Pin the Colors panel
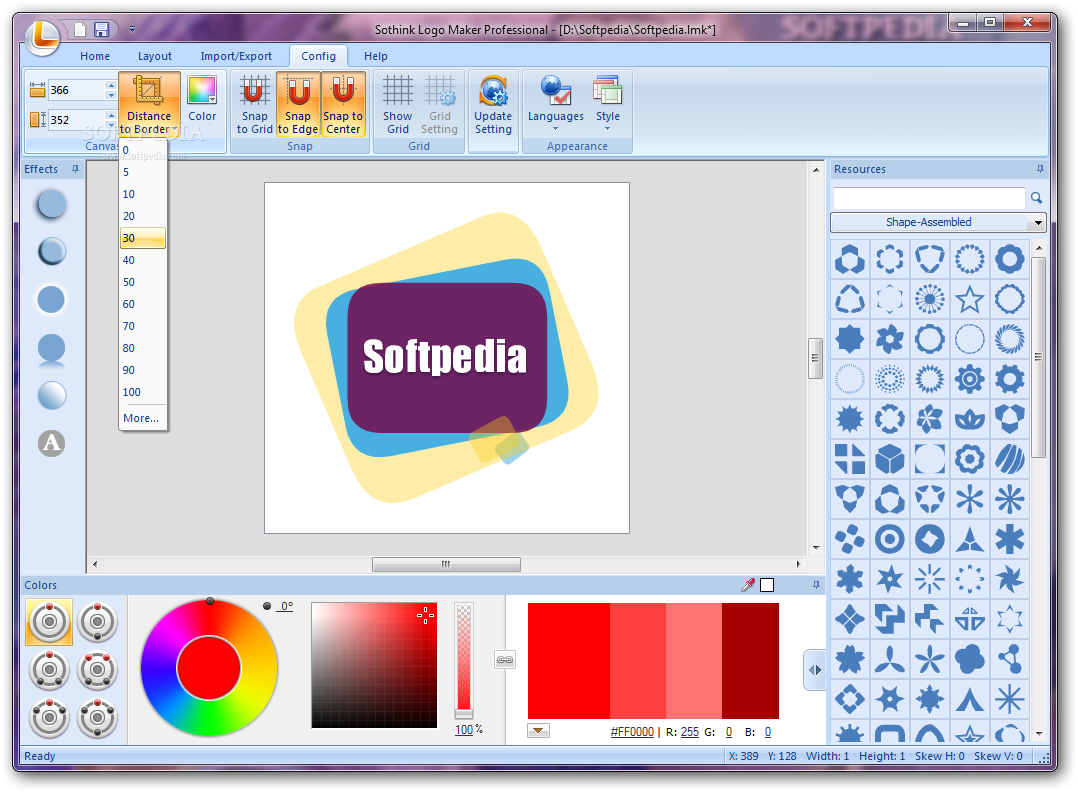The width and height of the screenshot is (1078, 792). 816,585
